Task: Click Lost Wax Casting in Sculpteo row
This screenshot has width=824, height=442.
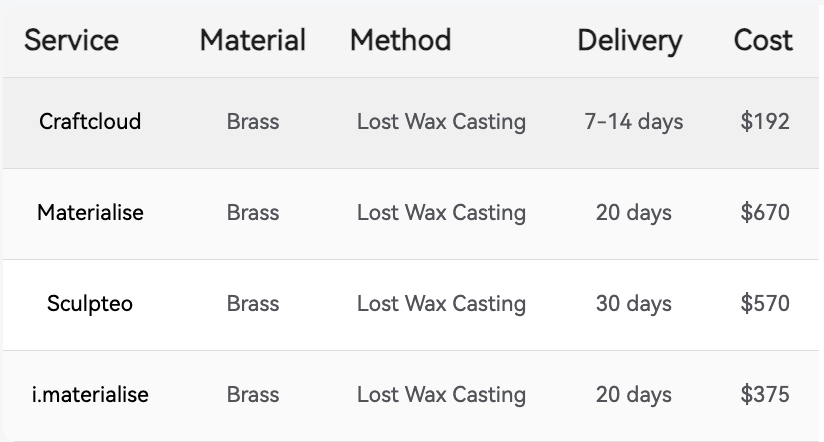Action: [x=441, y=304]
